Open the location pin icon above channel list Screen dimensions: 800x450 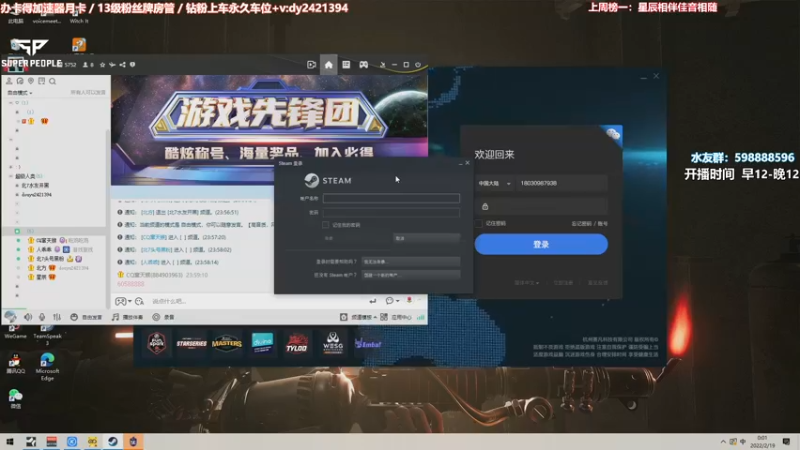(x=31, y=81)
